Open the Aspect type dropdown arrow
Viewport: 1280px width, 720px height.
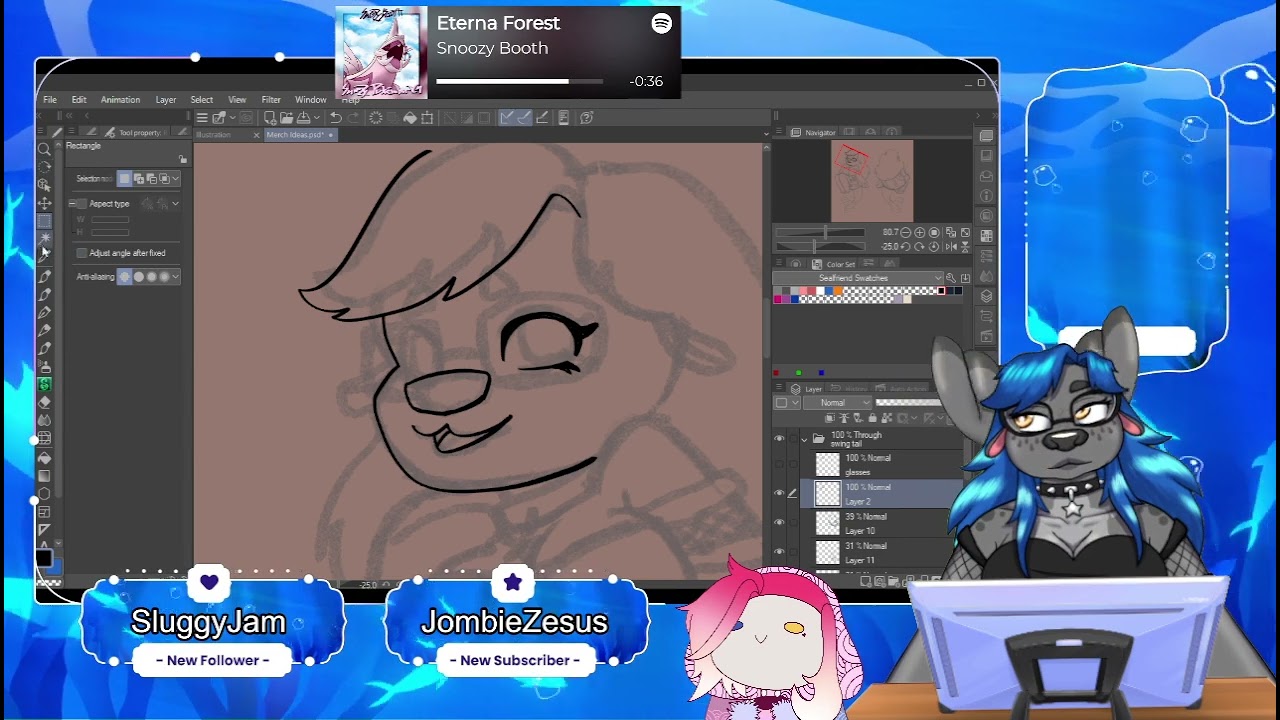pos(175,203)
